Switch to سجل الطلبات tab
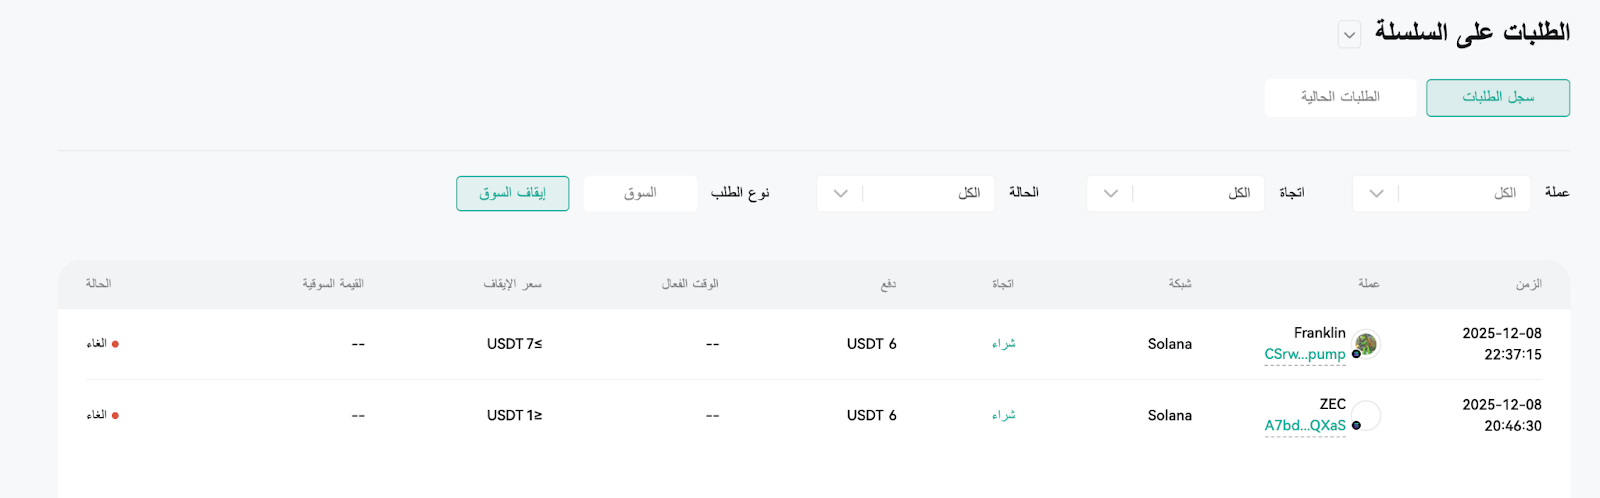The image size is (1600, 498). point(1498,97)
